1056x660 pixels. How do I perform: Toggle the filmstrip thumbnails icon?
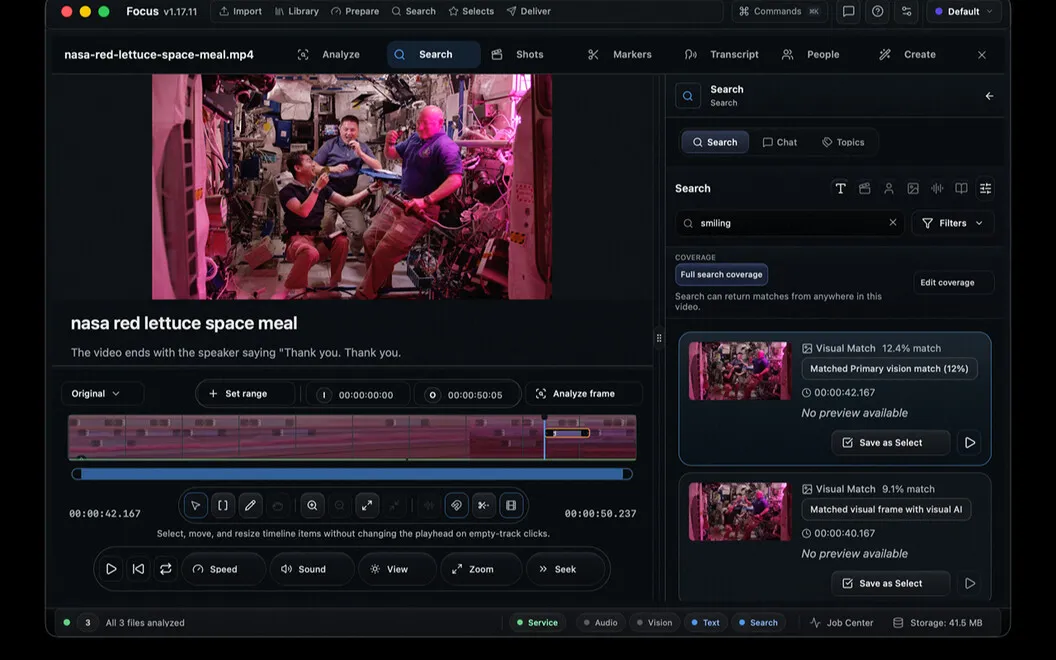511,505
